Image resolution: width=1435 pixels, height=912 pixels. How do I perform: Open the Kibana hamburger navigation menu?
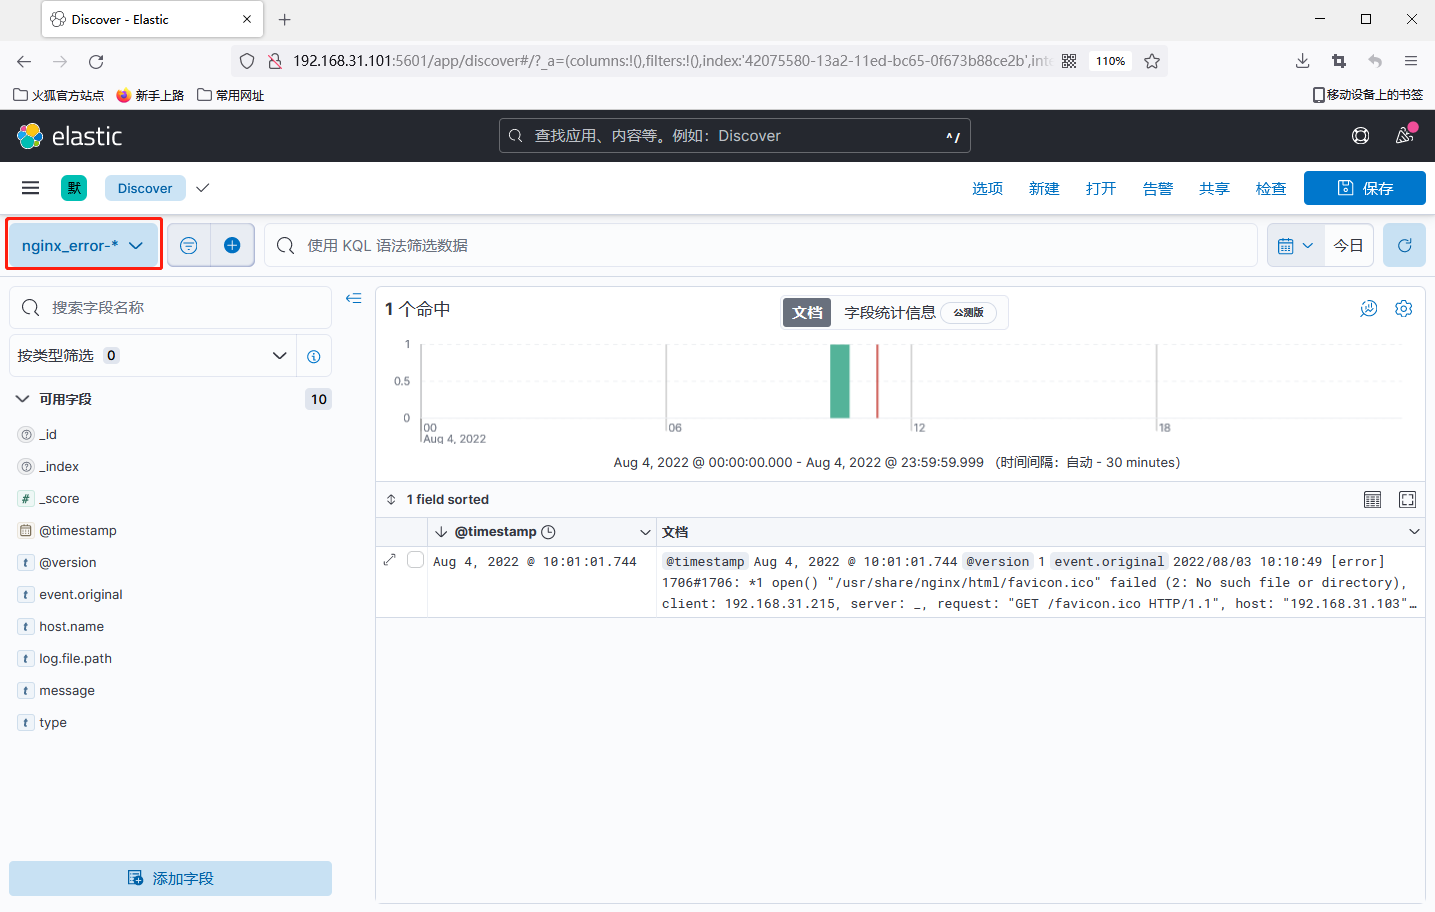[x=30, y=188]
